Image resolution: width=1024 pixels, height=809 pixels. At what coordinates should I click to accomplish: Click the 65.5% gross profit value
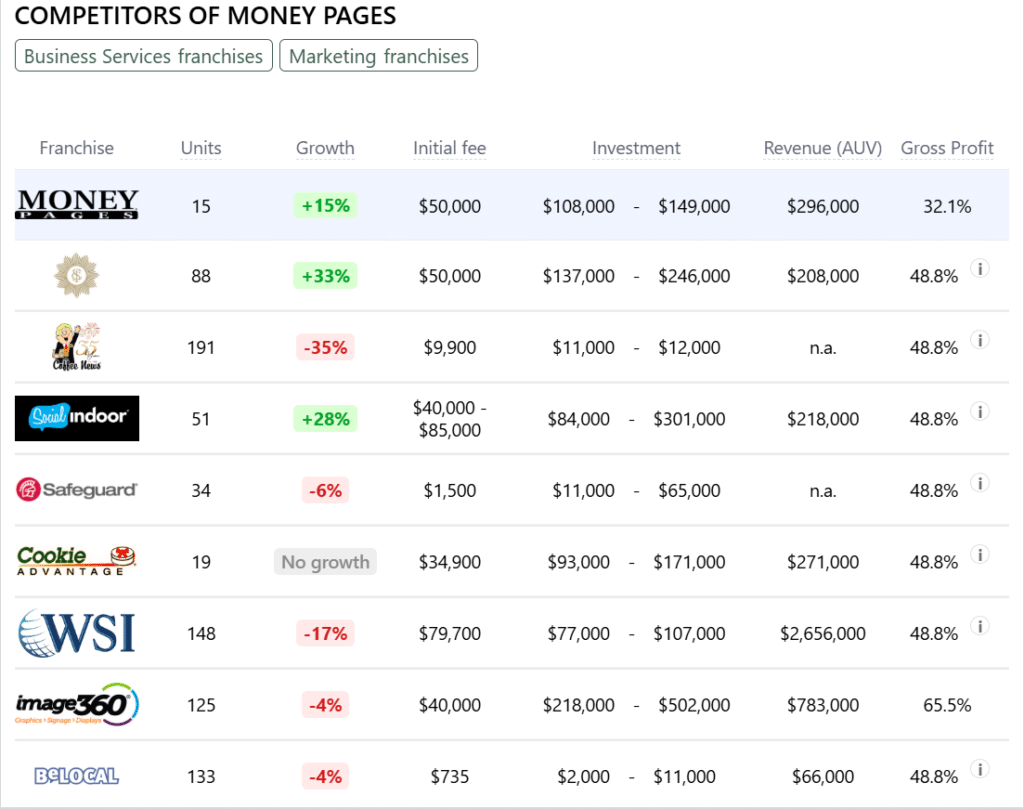point(947,705)
